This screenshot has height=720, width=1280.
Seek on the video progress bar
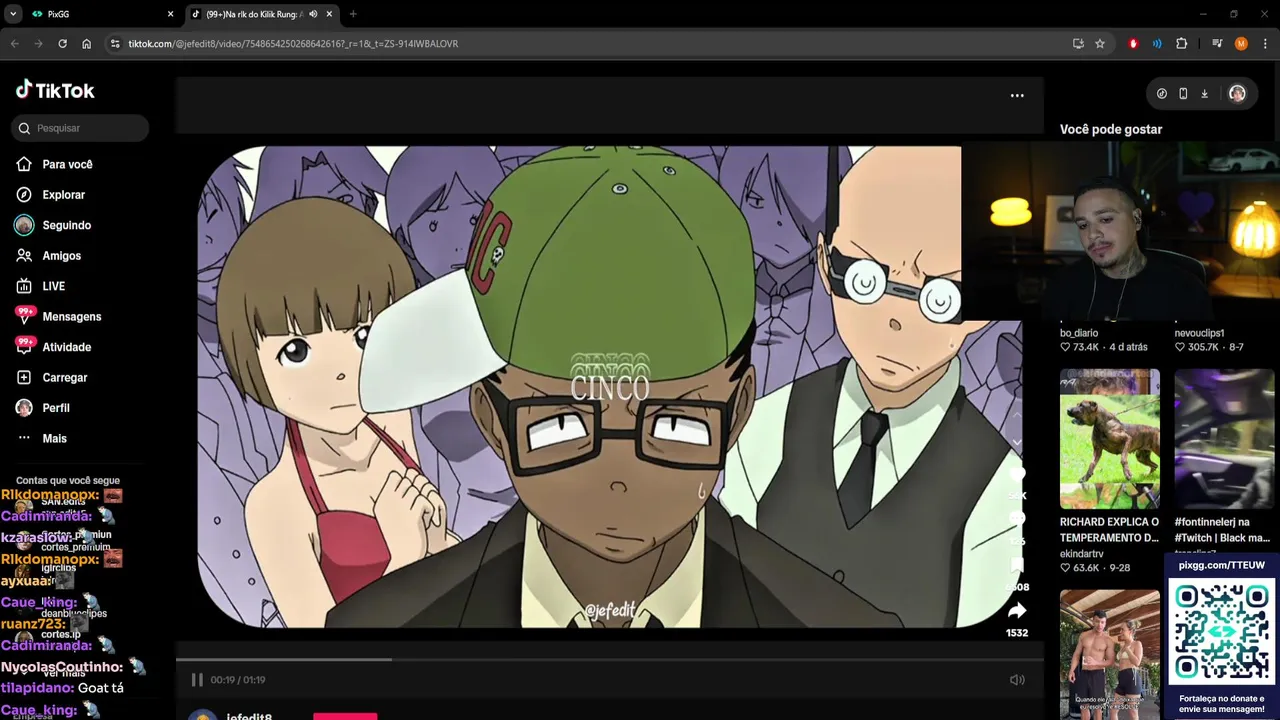[610, 659]
